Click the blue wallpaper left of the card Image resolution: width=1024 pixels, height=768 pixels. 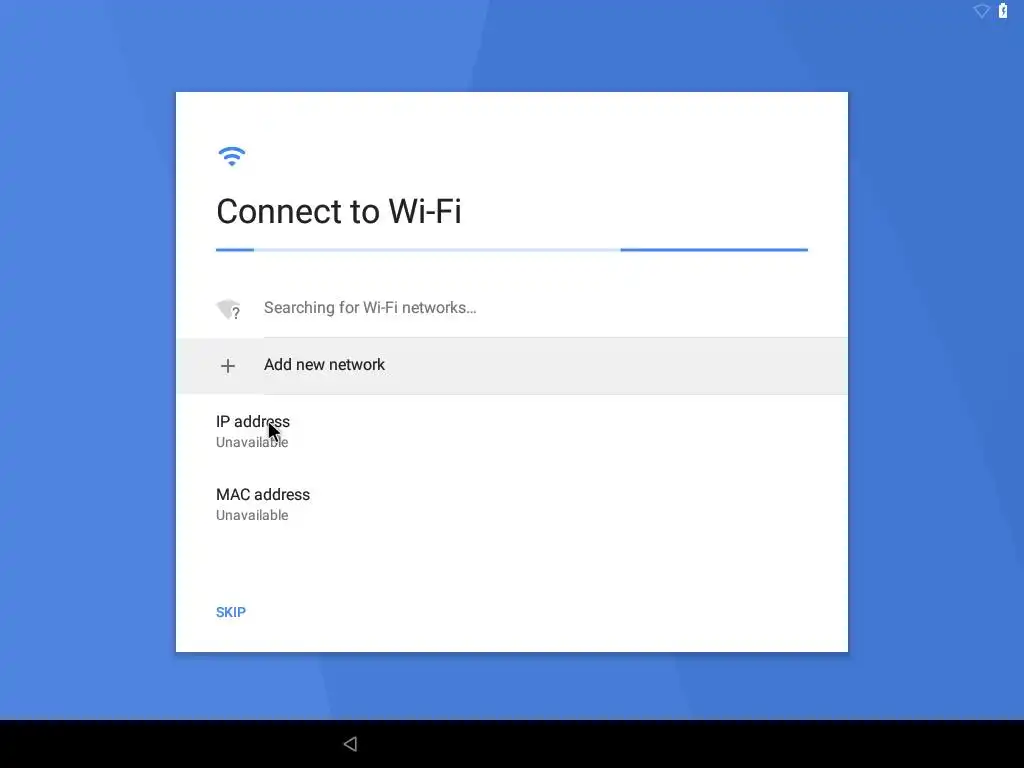click(88, 372)
